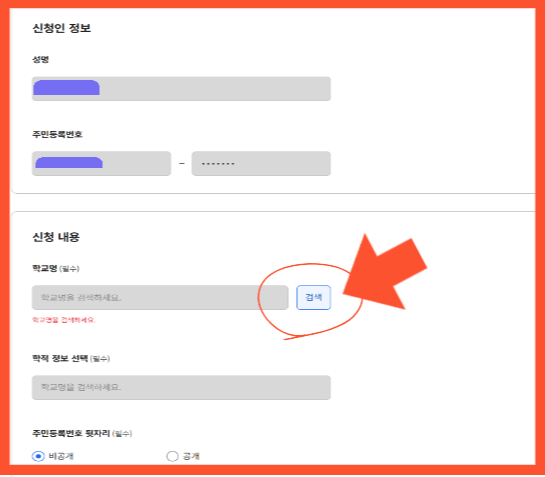Select the 공개 radio button
The height and width of the screenshot is (477, 545).
coord(172,456)
